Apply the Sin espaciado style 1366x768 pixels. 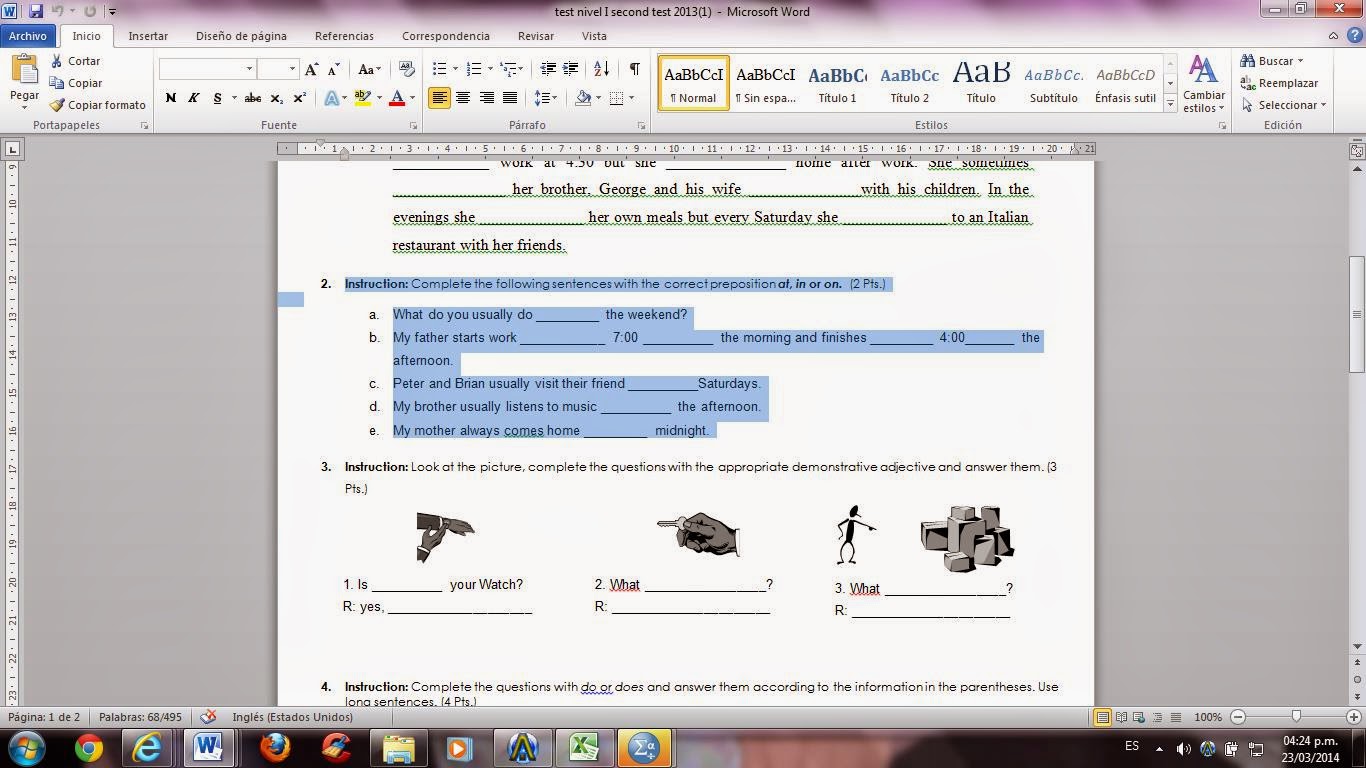click(x=765, y=83)
